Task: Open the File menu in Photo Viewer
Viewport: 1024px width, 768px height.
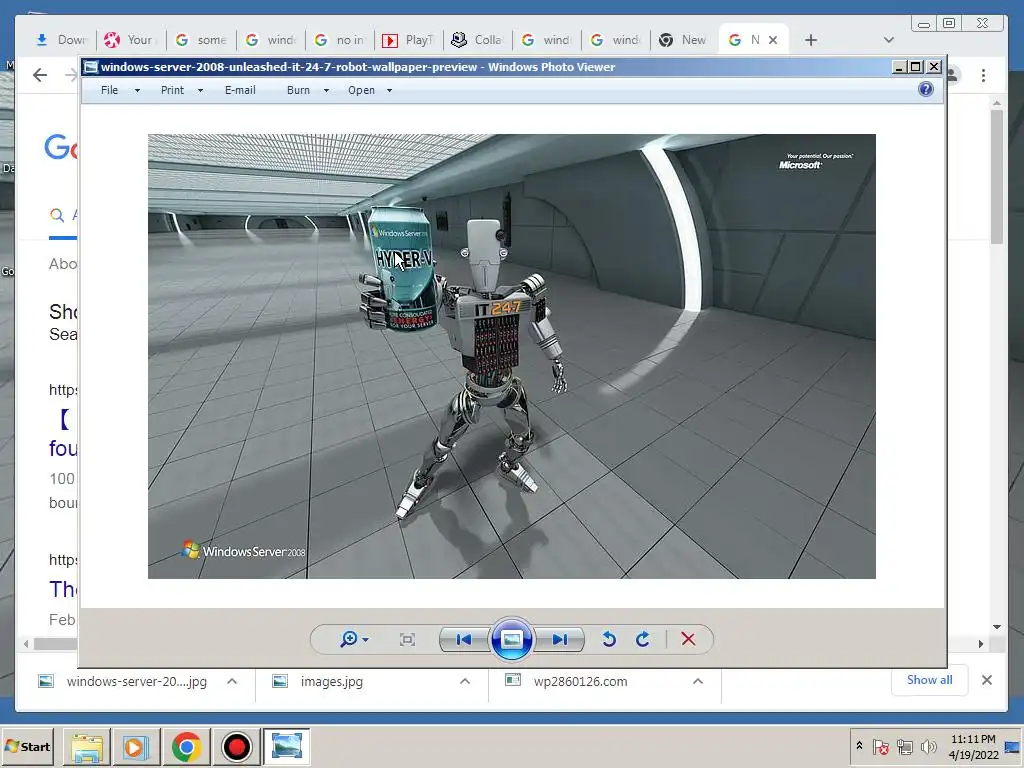Action: tap(110, 90)
